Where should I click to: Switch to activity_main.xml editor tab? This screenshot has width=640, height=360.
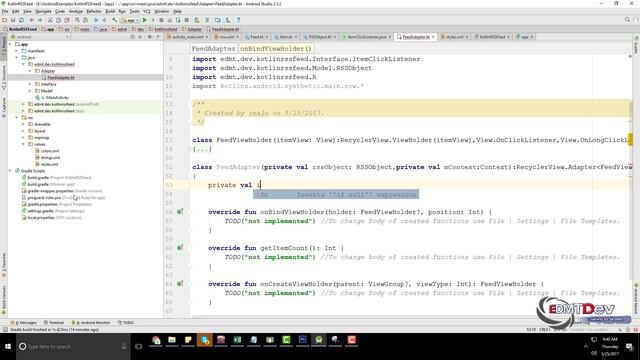(187, 37)
